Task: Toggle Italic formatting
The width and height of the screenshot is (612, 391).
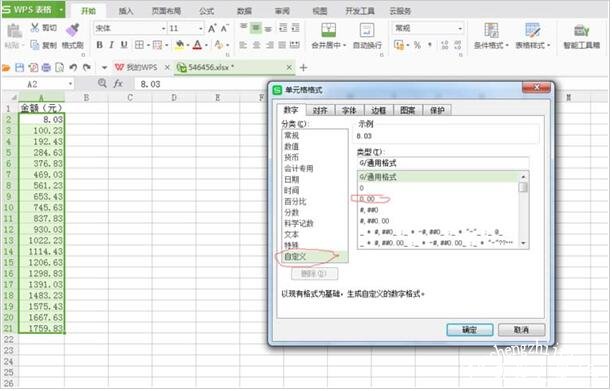Action: coord(112,45)
